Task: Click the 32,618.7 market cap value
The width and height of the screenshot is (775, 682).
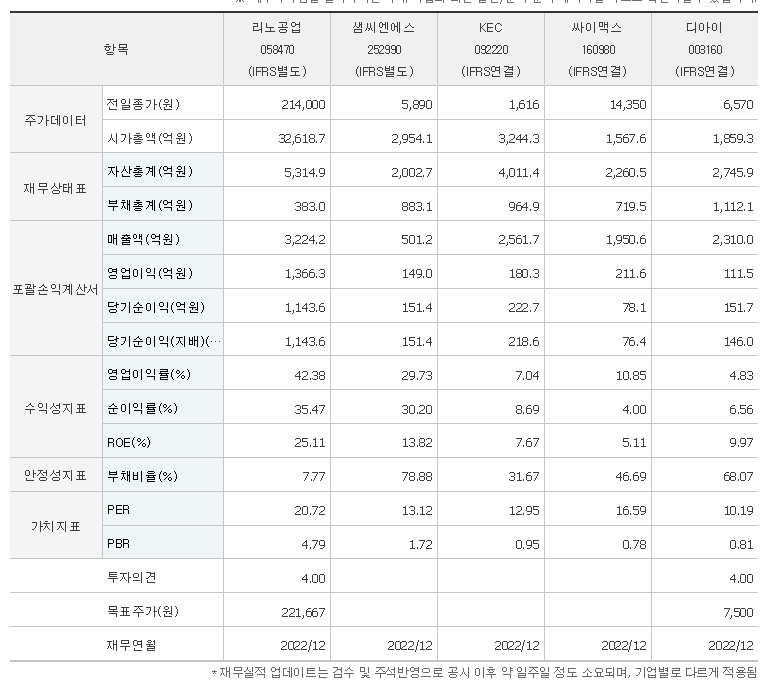Action: coord(301,139)
